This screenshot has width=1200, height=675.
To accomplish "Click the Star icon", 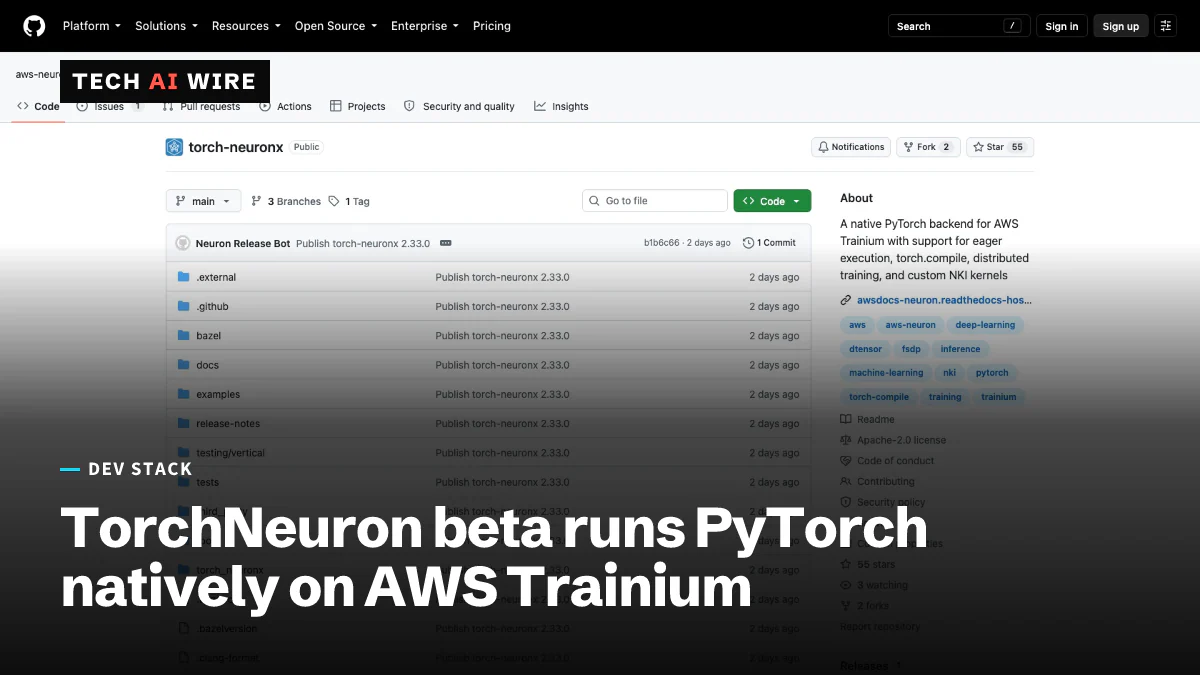I will tap(978, 147).
